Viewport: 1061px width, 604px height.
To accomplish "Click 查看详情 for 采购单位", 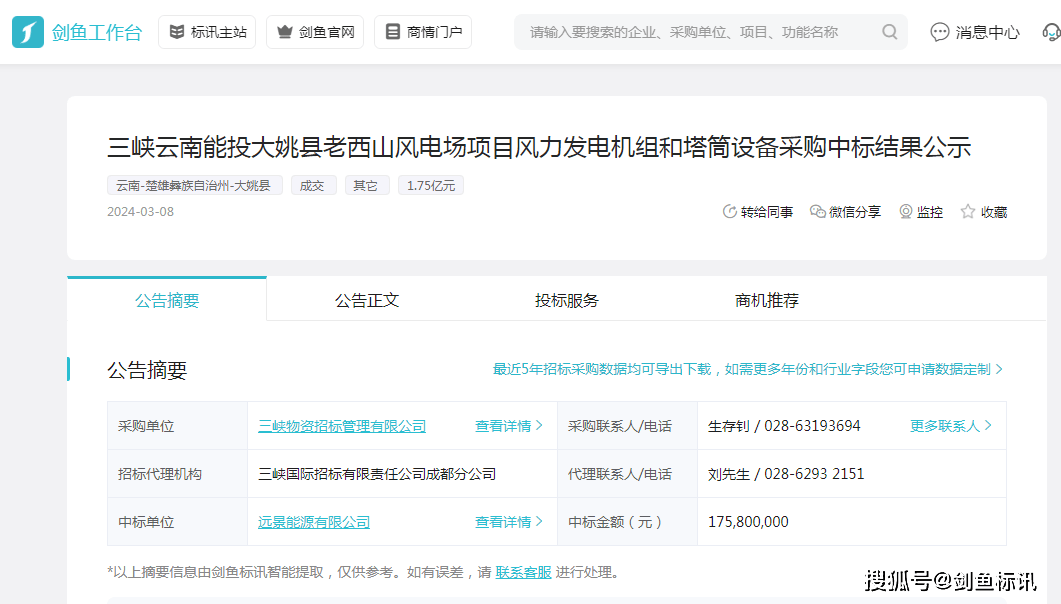I will (x=509, y=426).
